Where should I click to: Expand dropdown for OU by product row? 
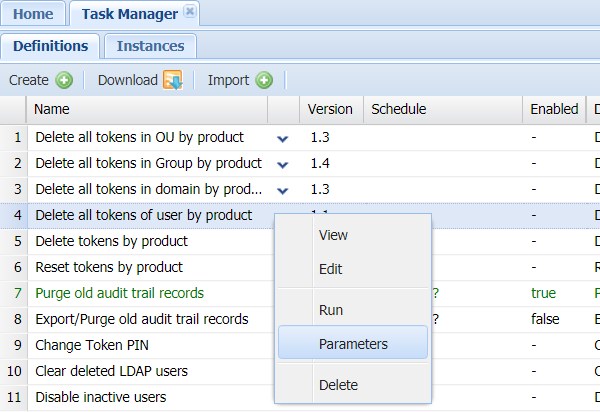point(282,137)
